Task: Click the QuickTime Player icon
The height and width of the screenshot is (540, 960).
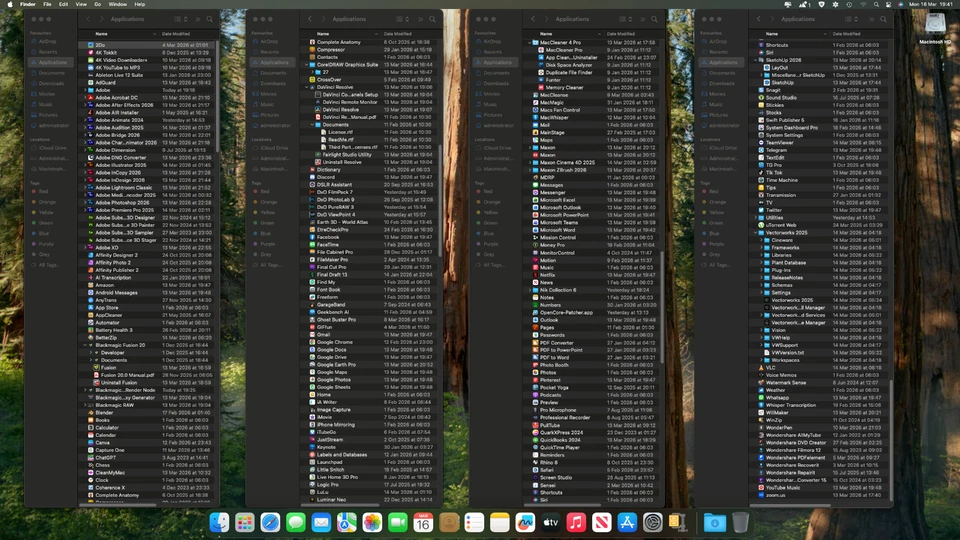Action: click(536, 448)
